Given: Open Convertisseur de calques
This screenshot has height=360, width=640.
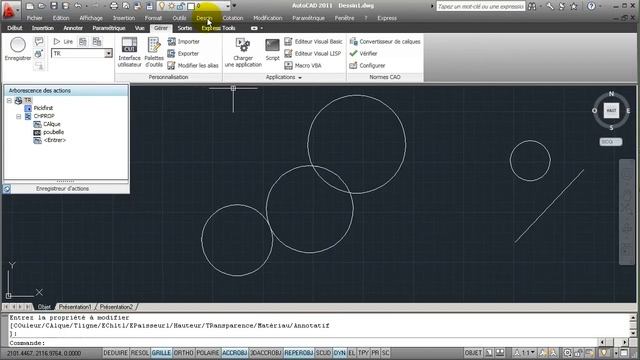Looking at the screenshot, I should (x=385, y=41).
